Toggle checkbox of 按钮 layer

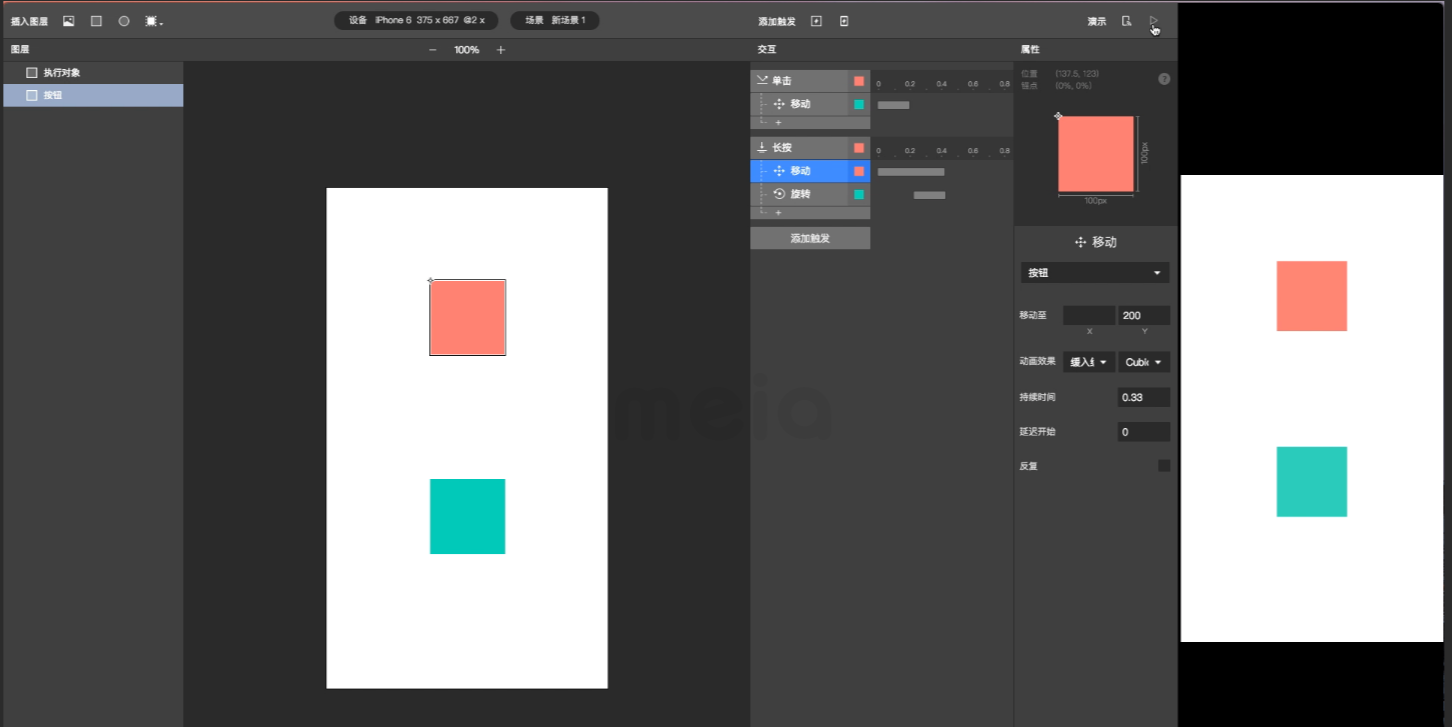pyautogui.click(x=32, y=96)
